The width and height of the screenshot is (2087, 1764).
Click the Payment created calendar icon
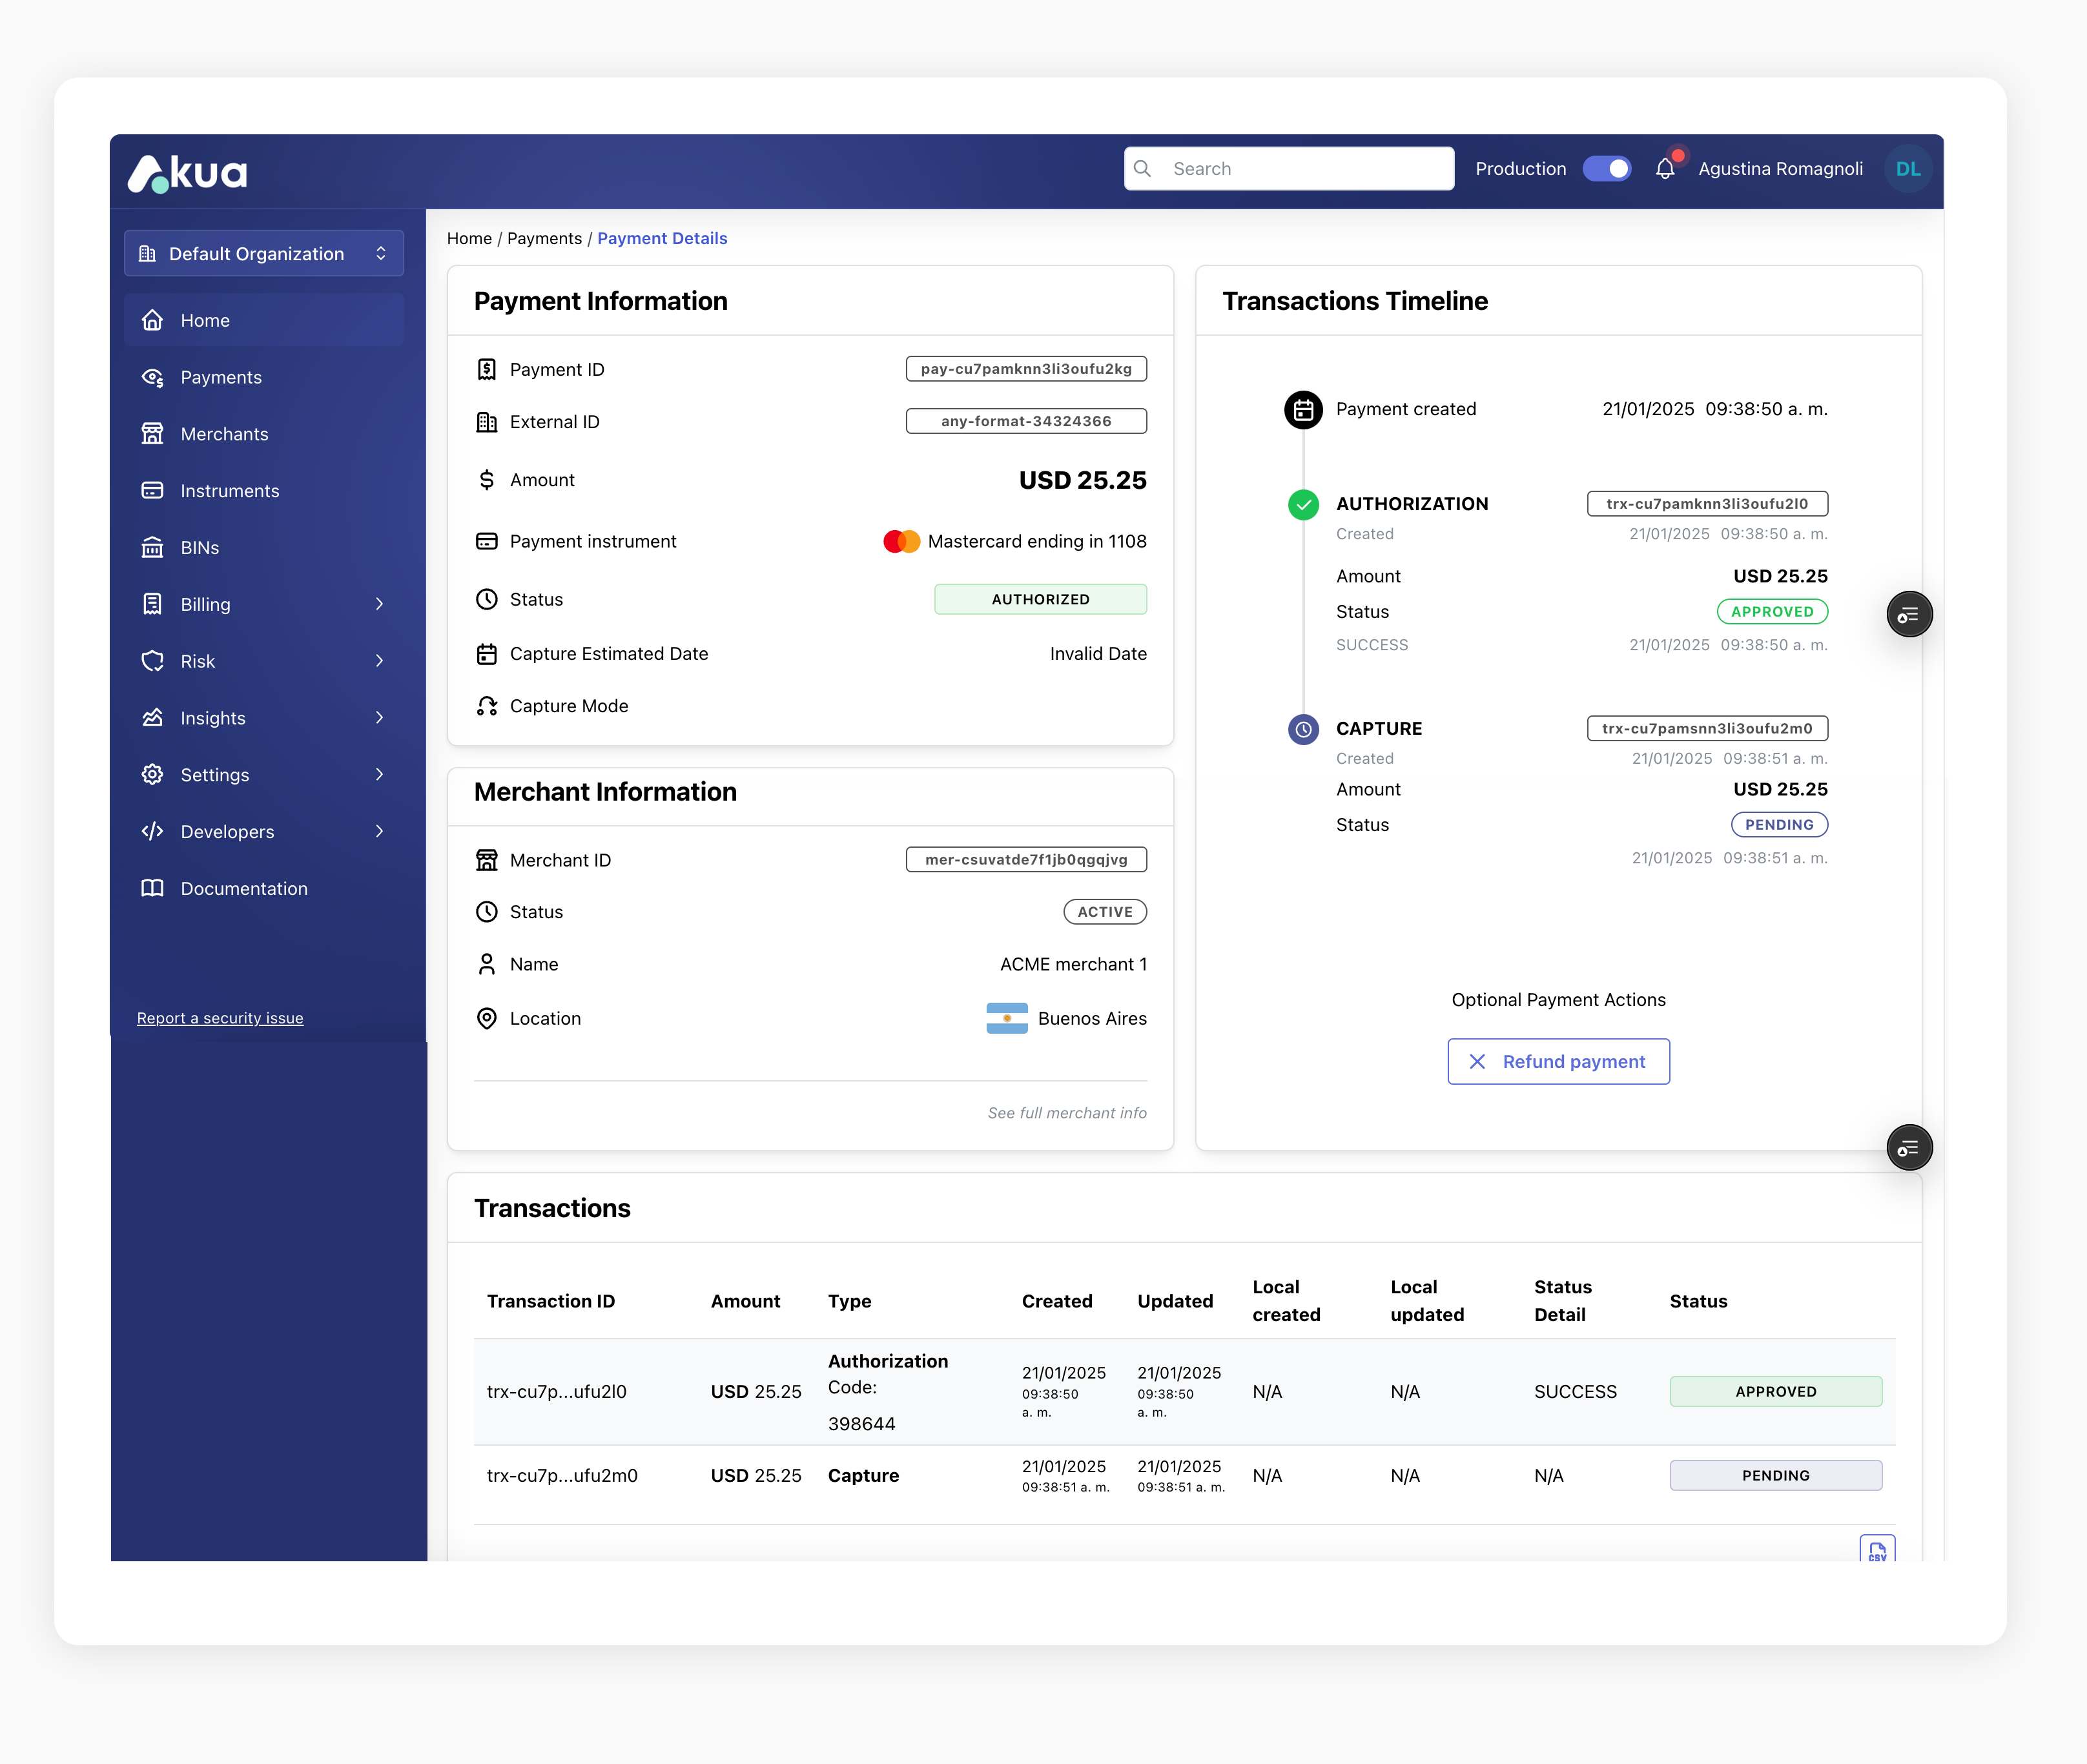coord(1303,409)
